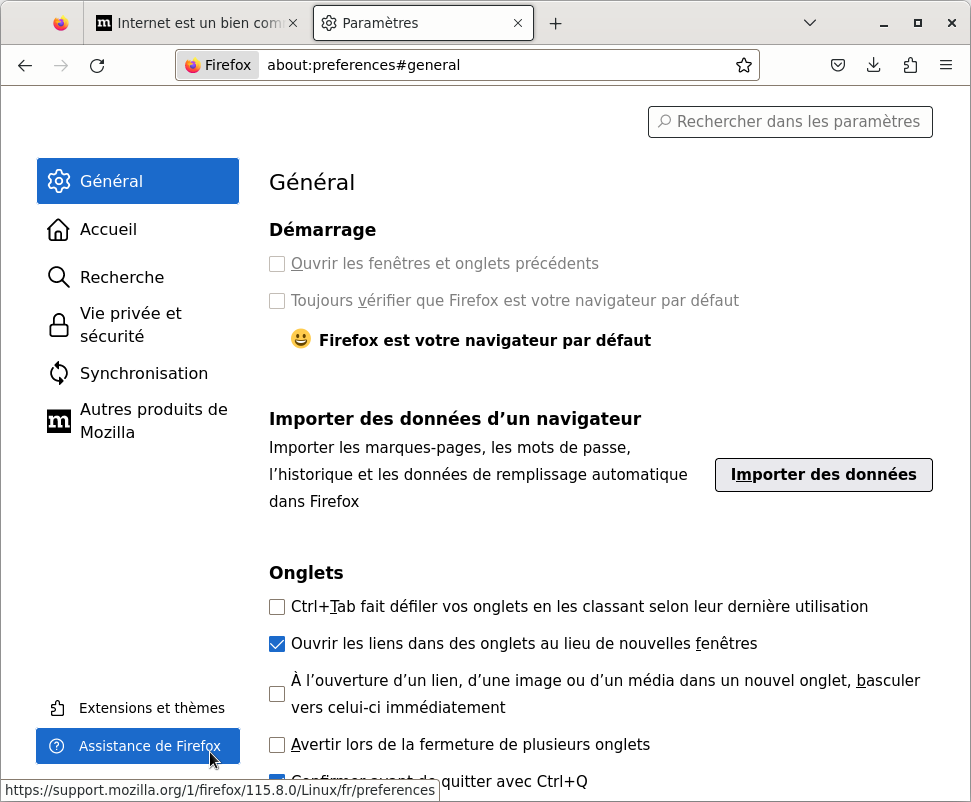Open the Pocket save icon
This screenshot has width=971, height=802.
tap(837, 65)
